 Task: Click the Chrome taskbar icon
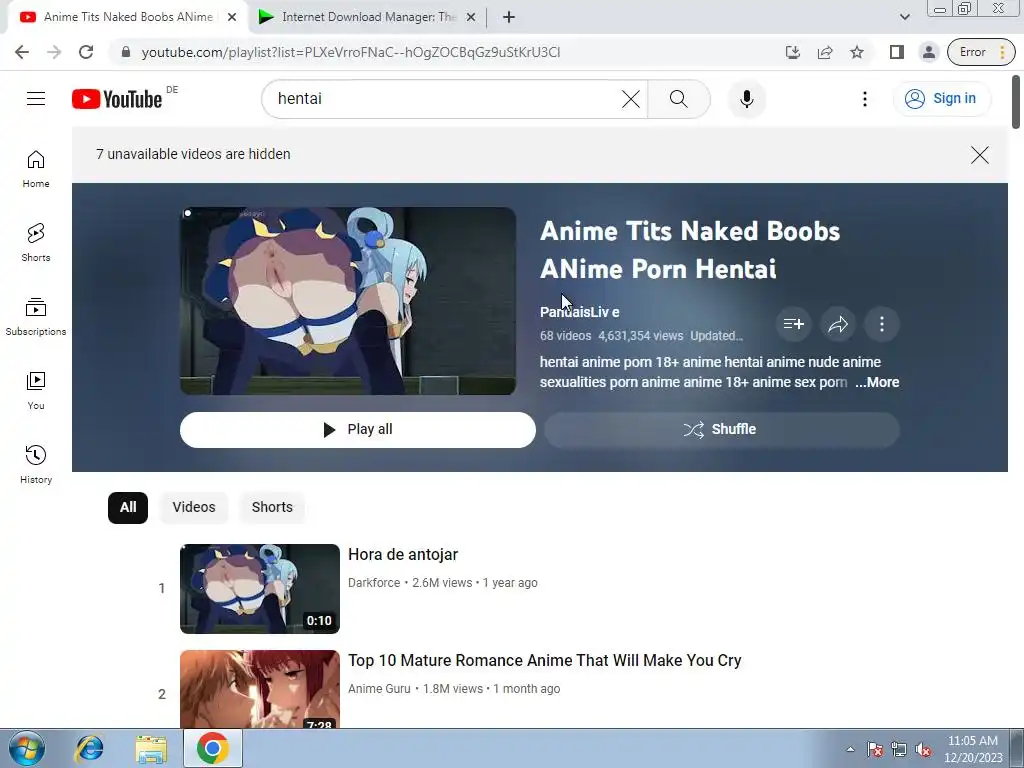pos(212,748)
